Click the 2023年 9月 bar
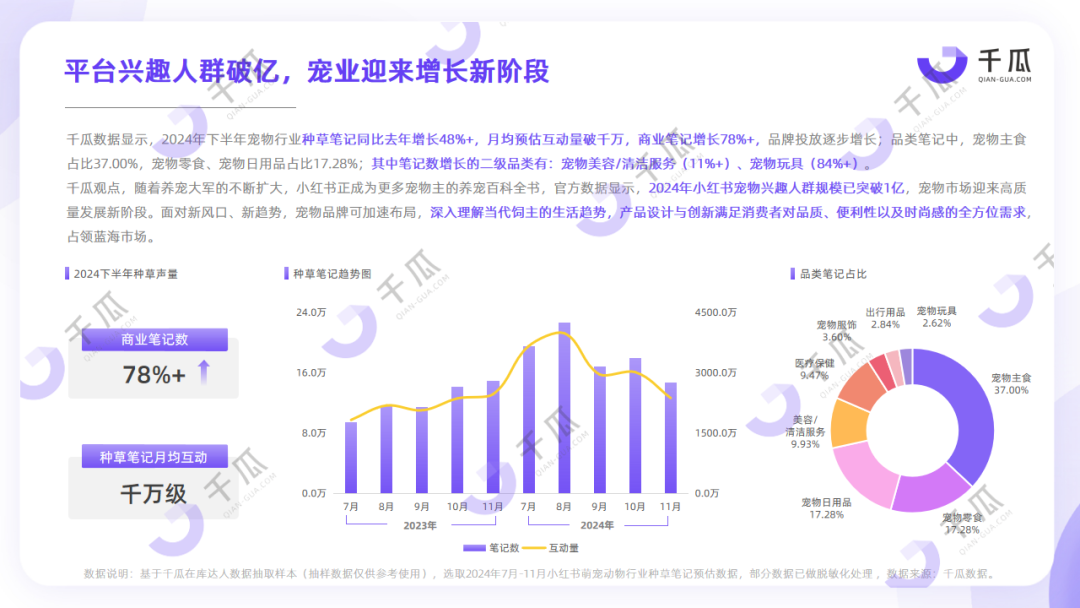 (422, 450)
